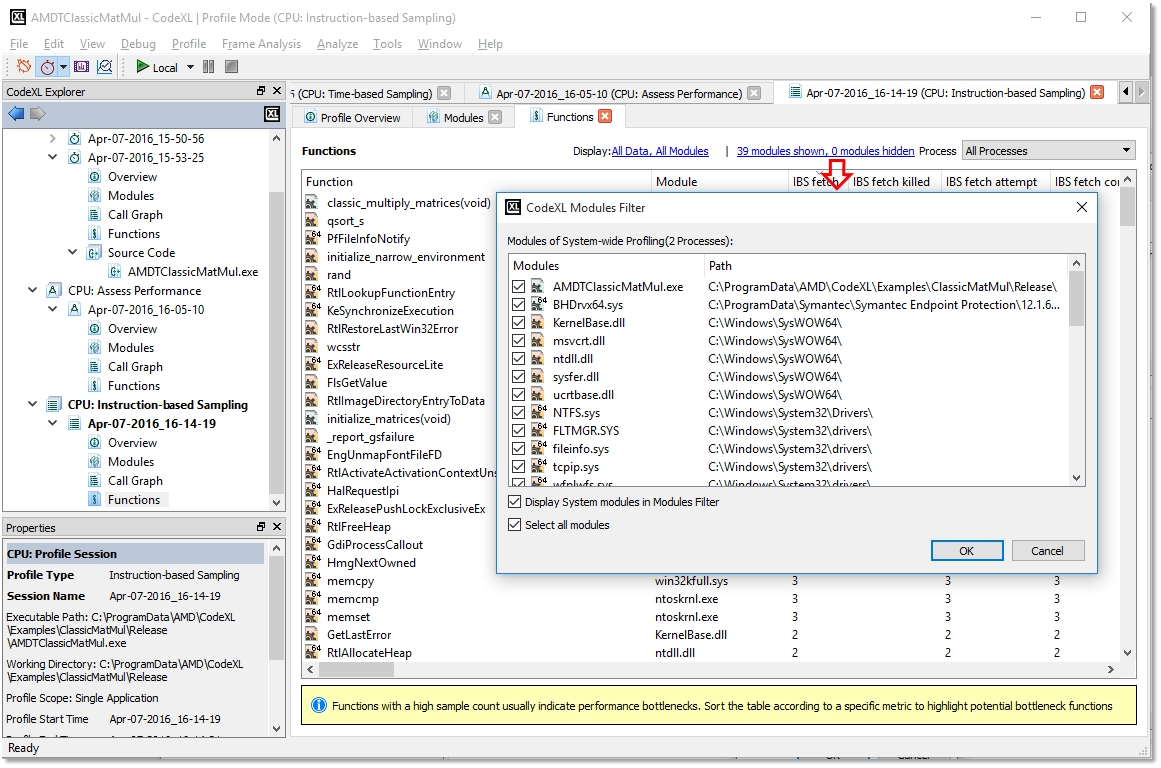Collapse the Source Code tree node
1161x768 pixels.
(72, 253)
